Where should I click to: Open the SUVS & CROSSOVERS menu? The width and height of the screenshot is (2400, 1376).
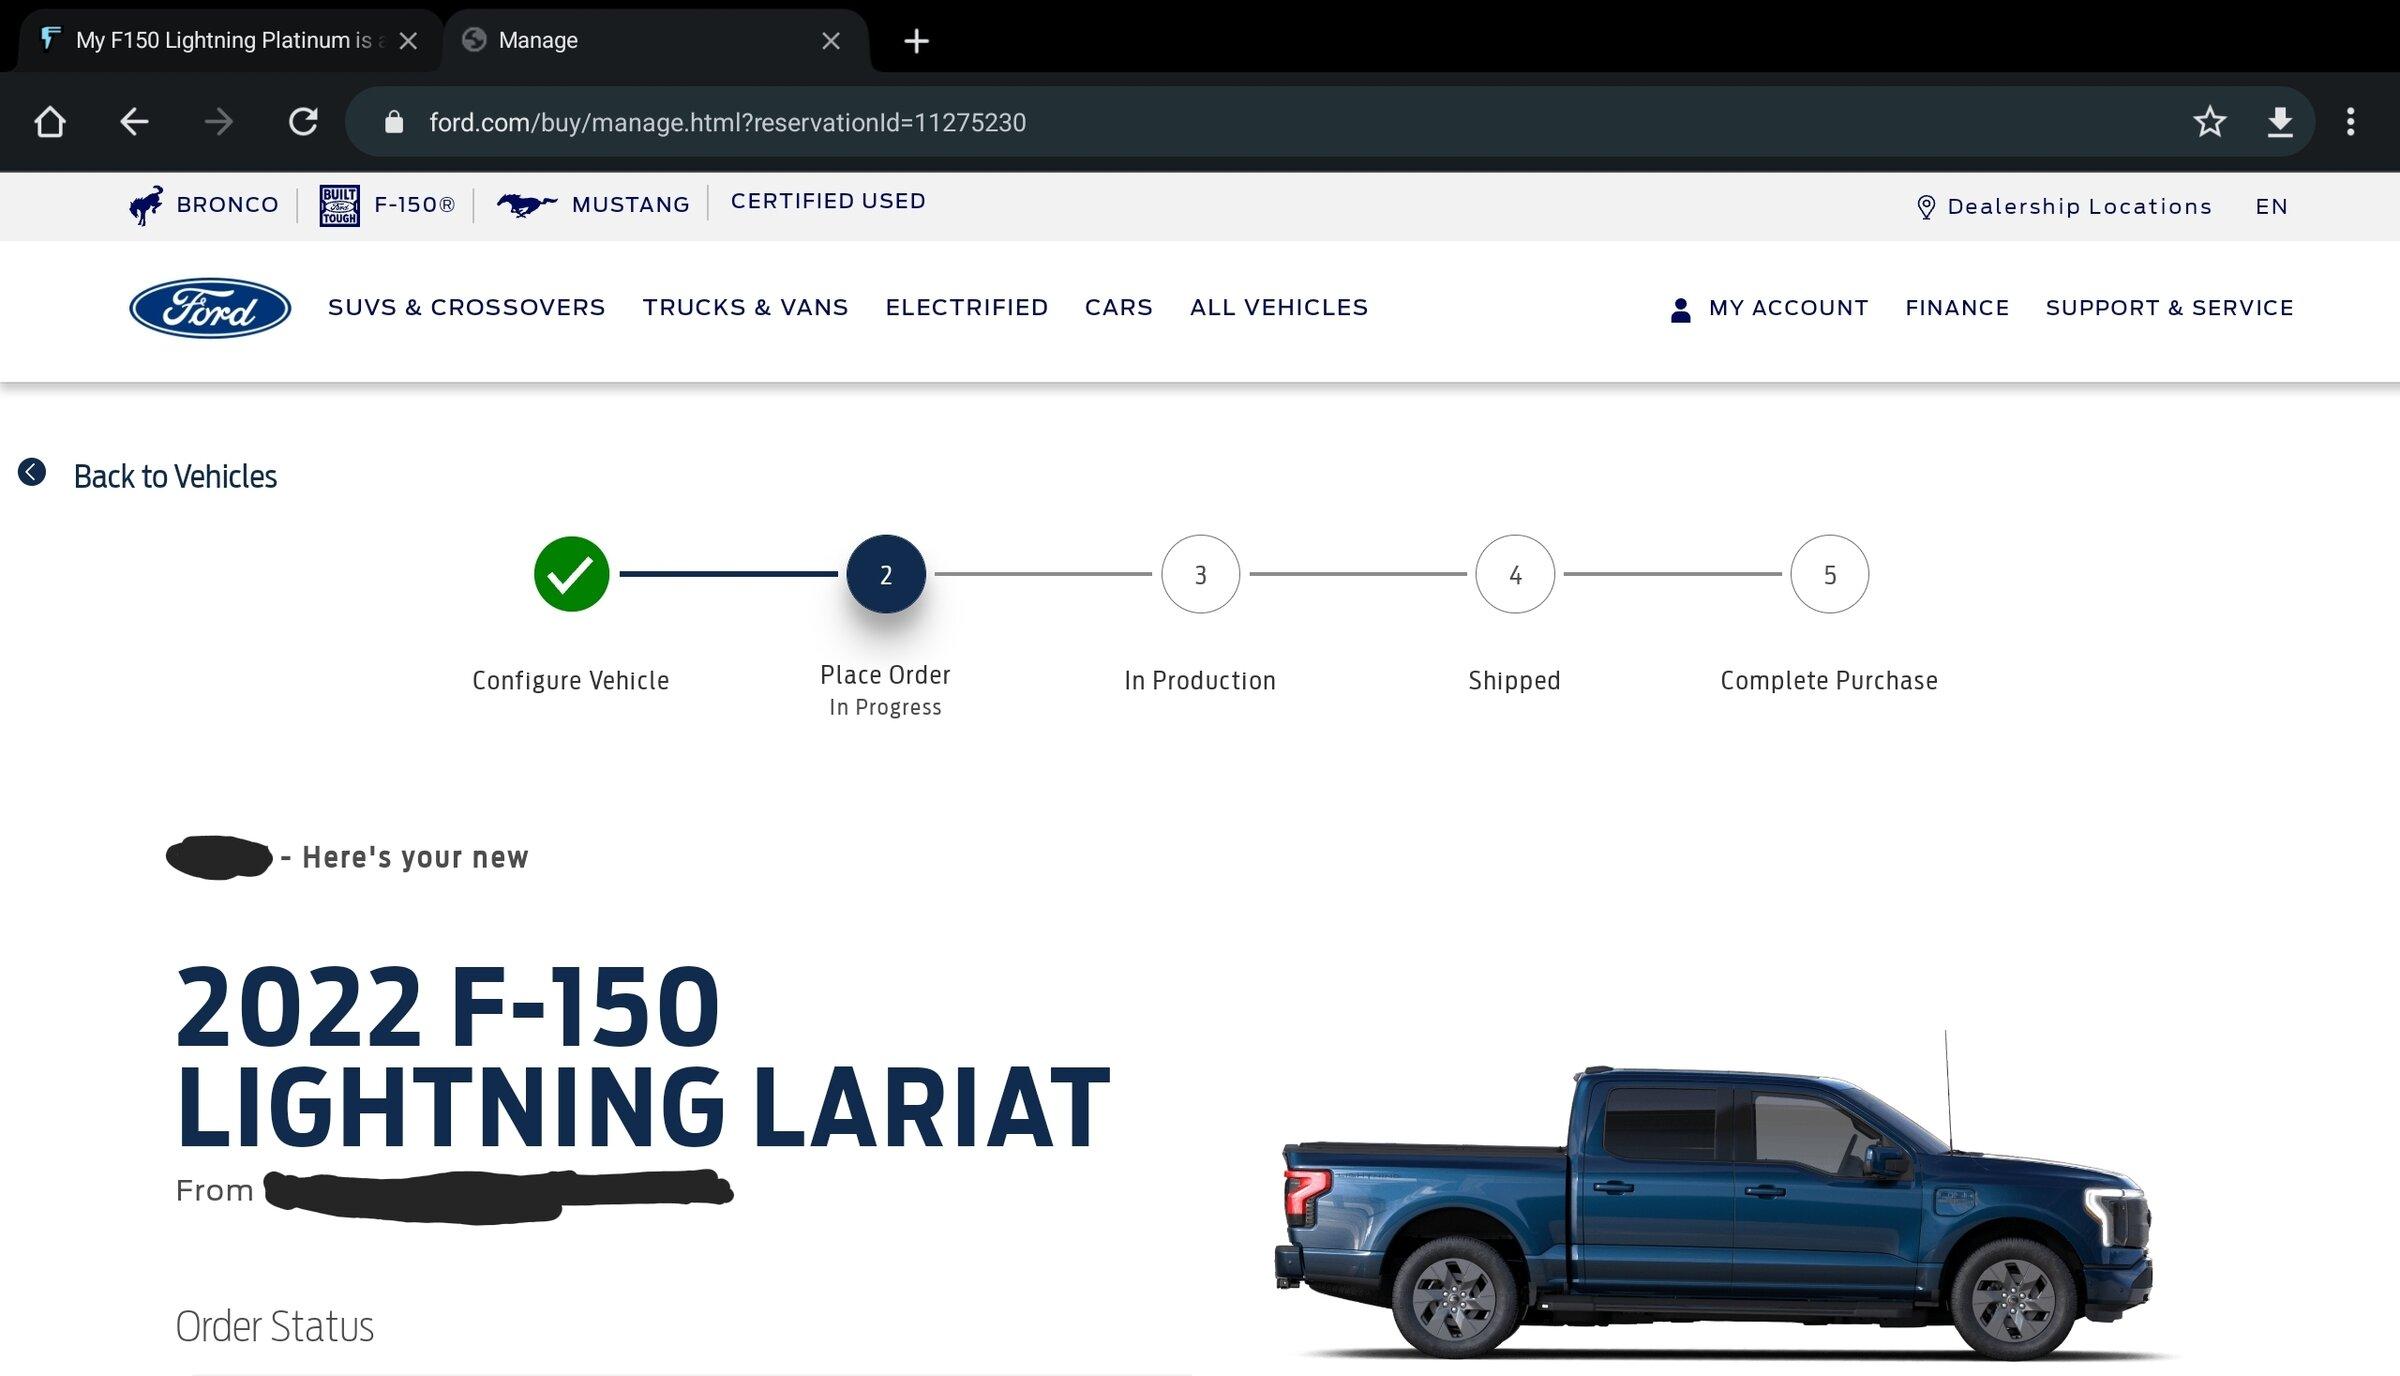tap(467, 308)
